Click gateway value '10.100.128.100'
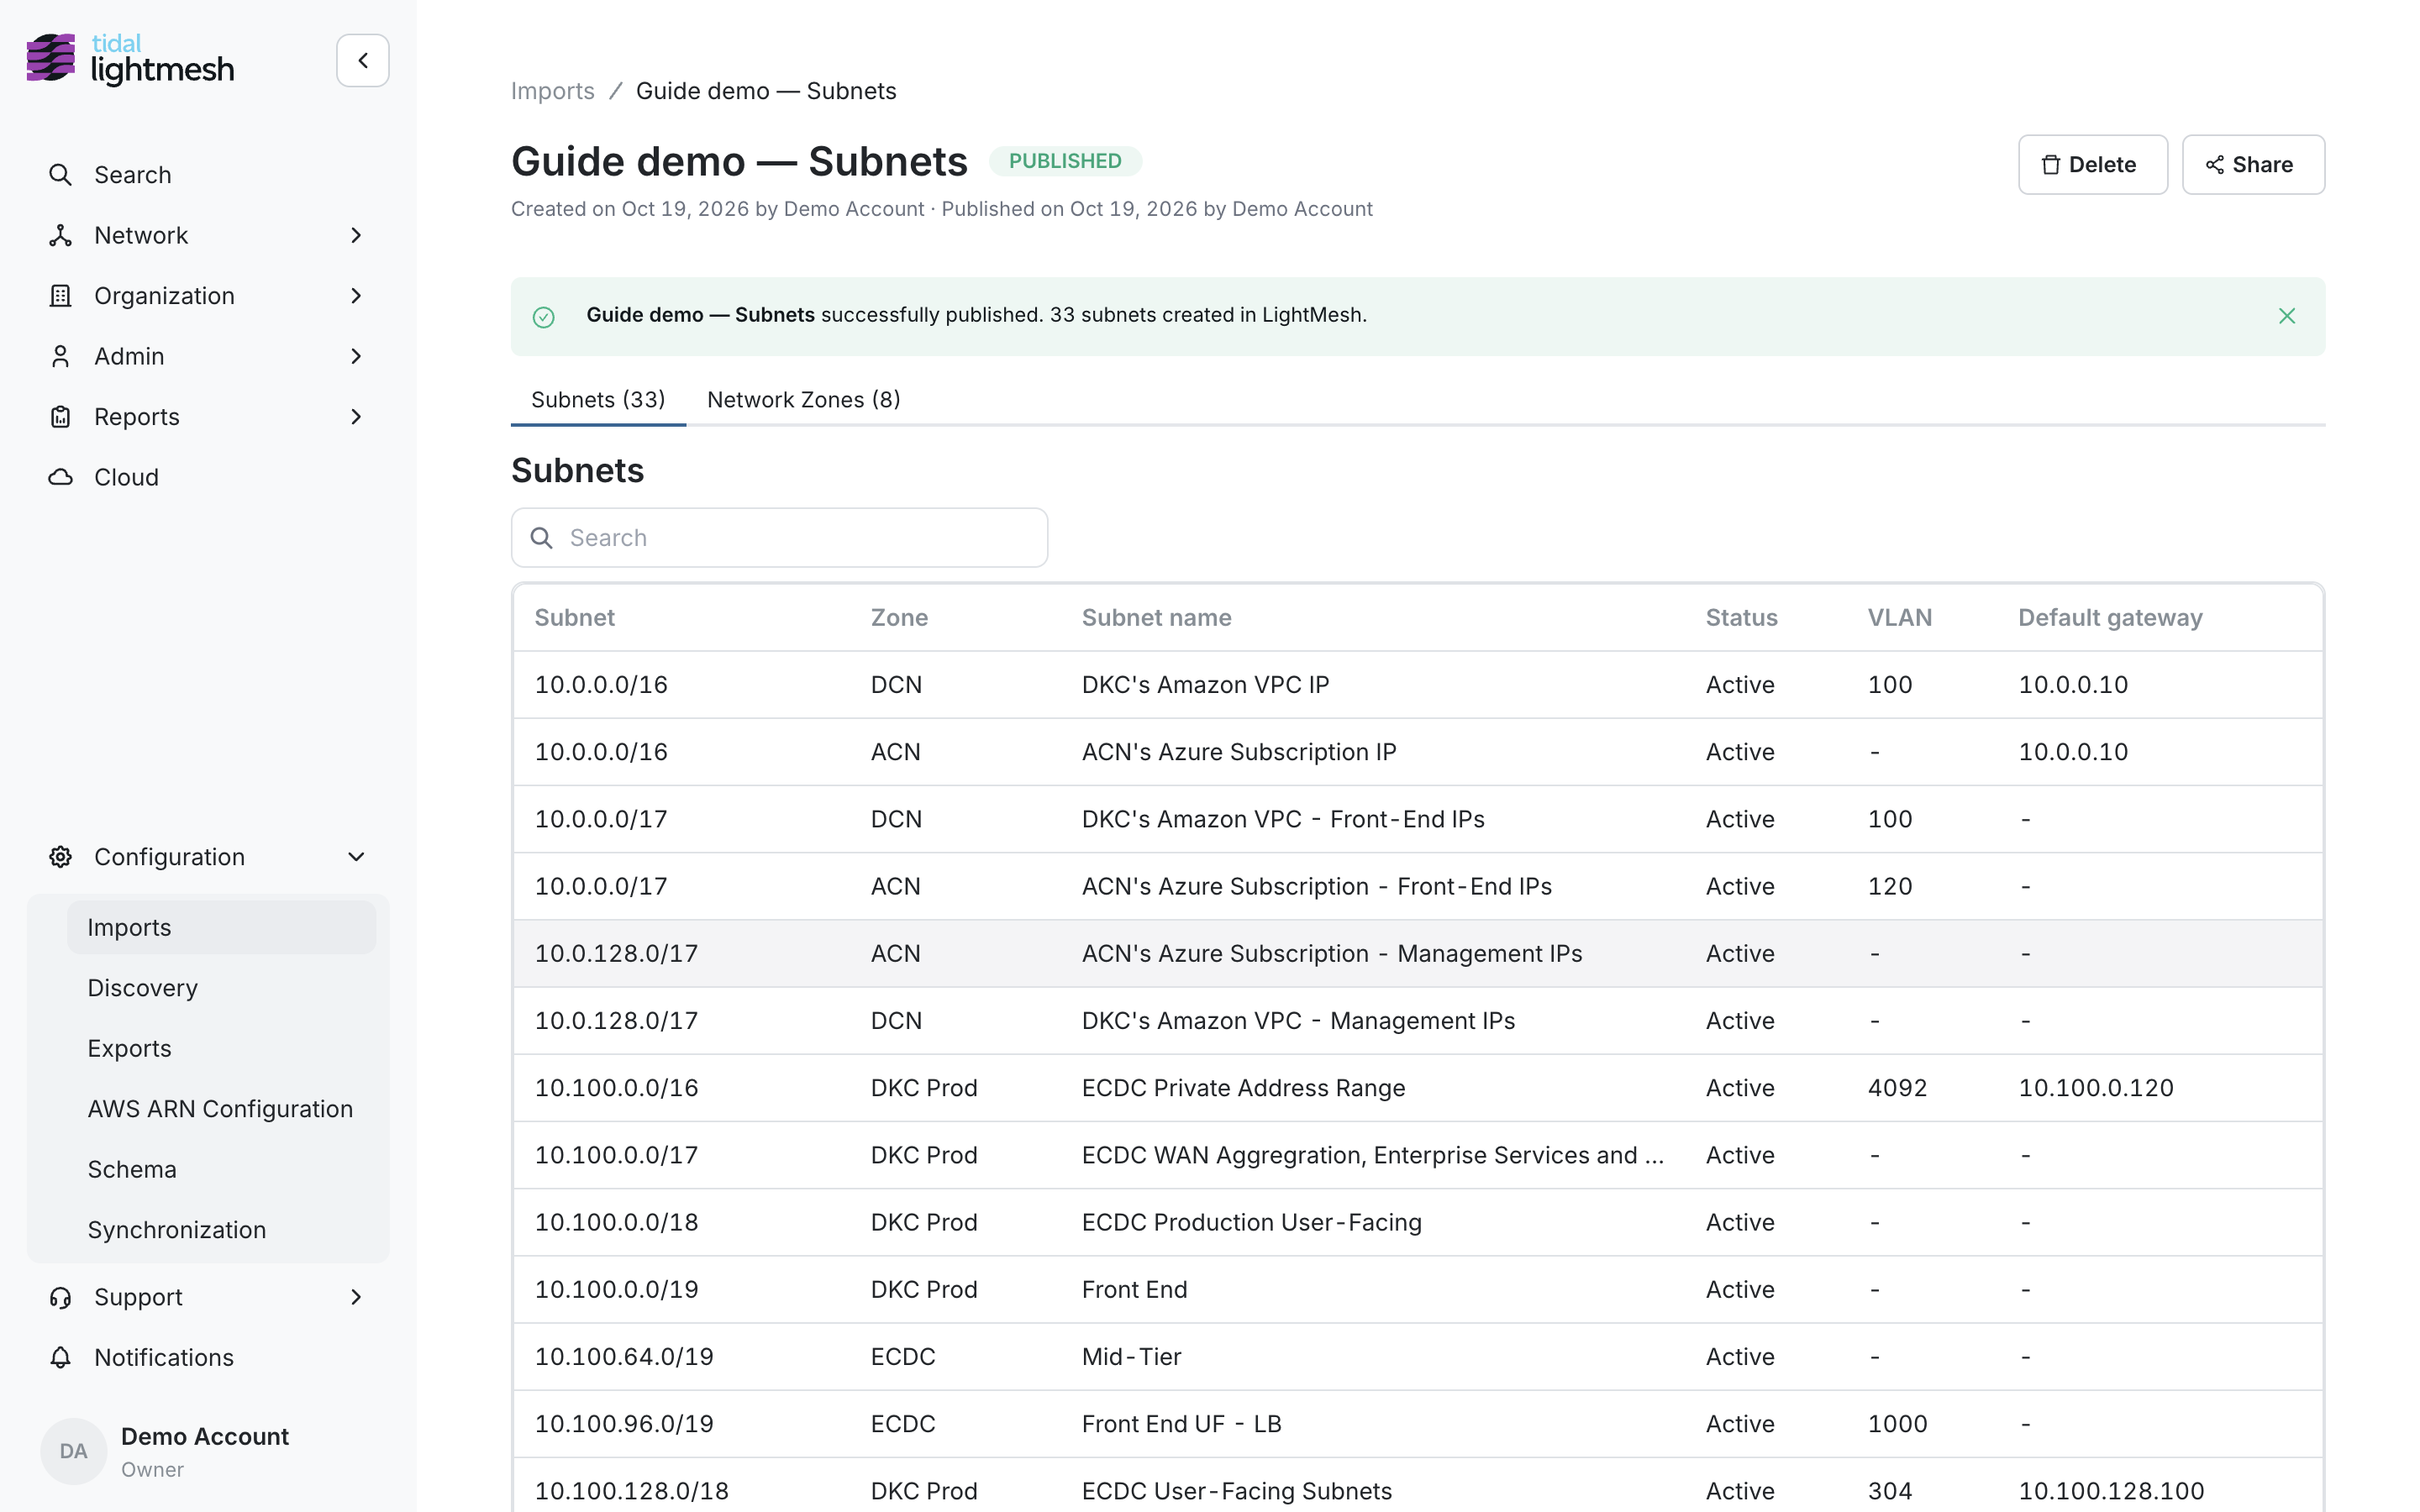This screenshot has height=1512, width=2420. point(2111,1491)
